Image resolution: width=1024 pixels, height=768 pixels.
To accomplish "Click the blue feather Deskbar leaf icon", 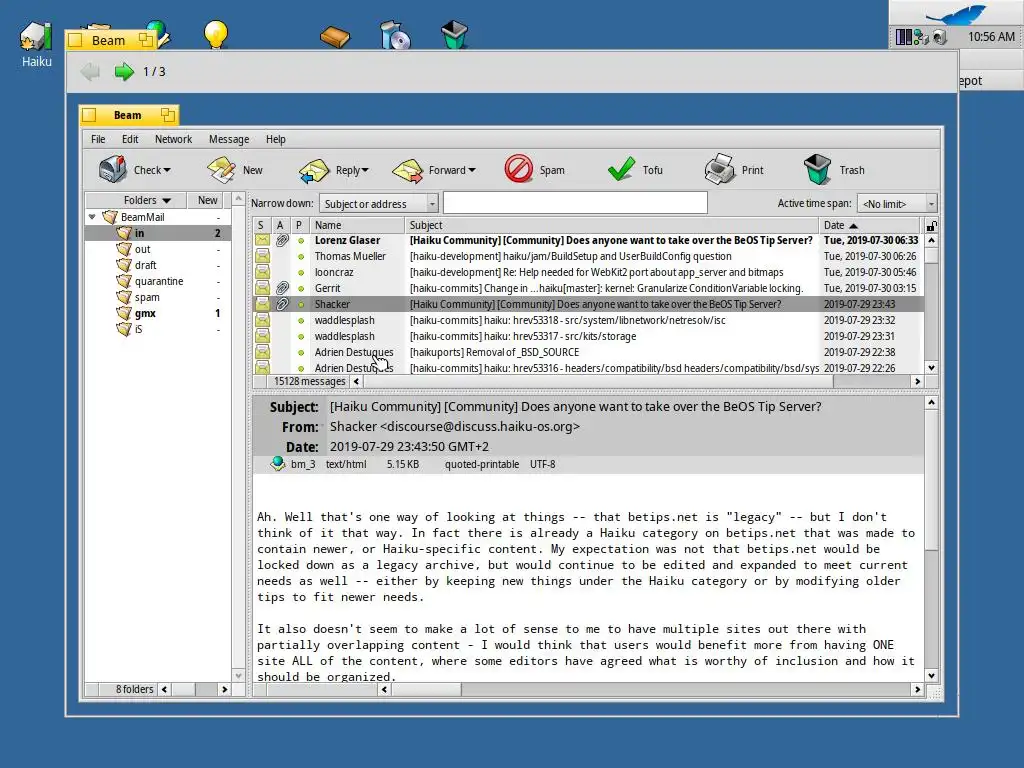I will tap(955, 14).
